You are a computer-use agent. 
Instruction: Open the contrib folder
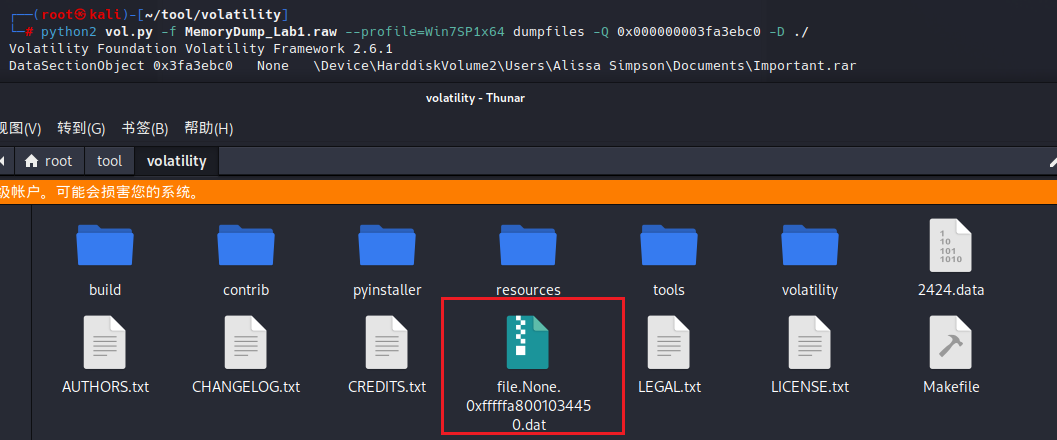pos(246,246)
